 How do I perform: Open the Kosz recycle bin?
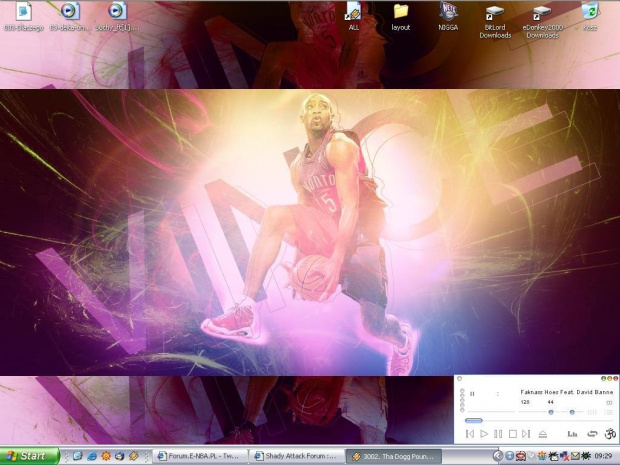[590, 17]
